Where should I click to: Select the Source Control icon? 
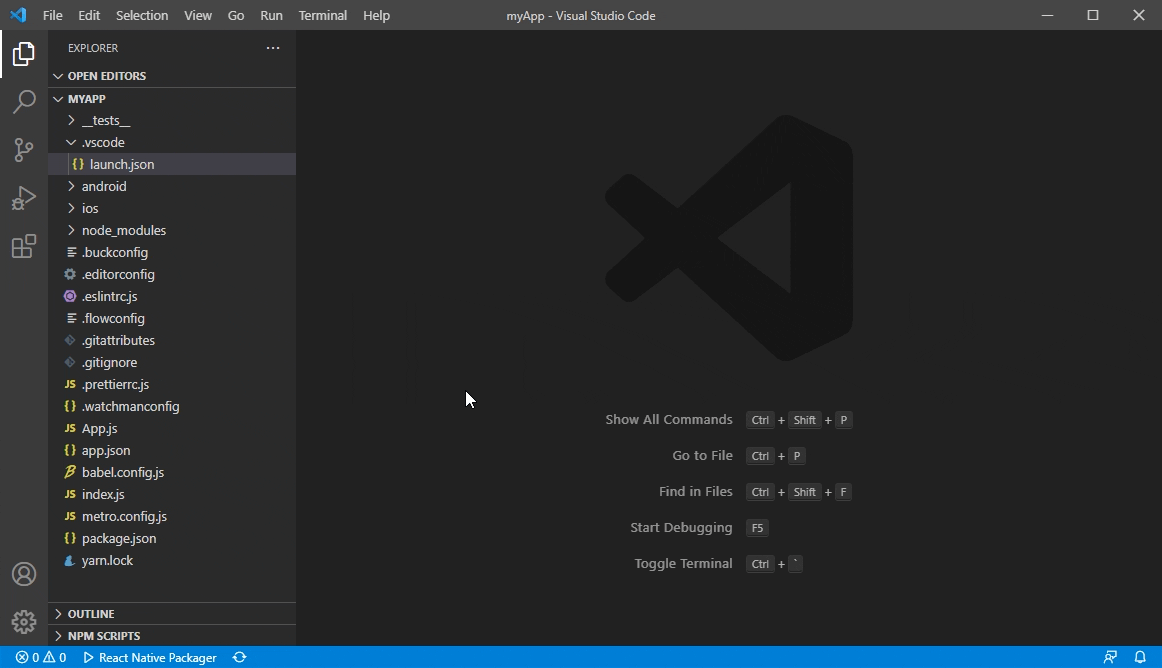click(x=24, y=150)
